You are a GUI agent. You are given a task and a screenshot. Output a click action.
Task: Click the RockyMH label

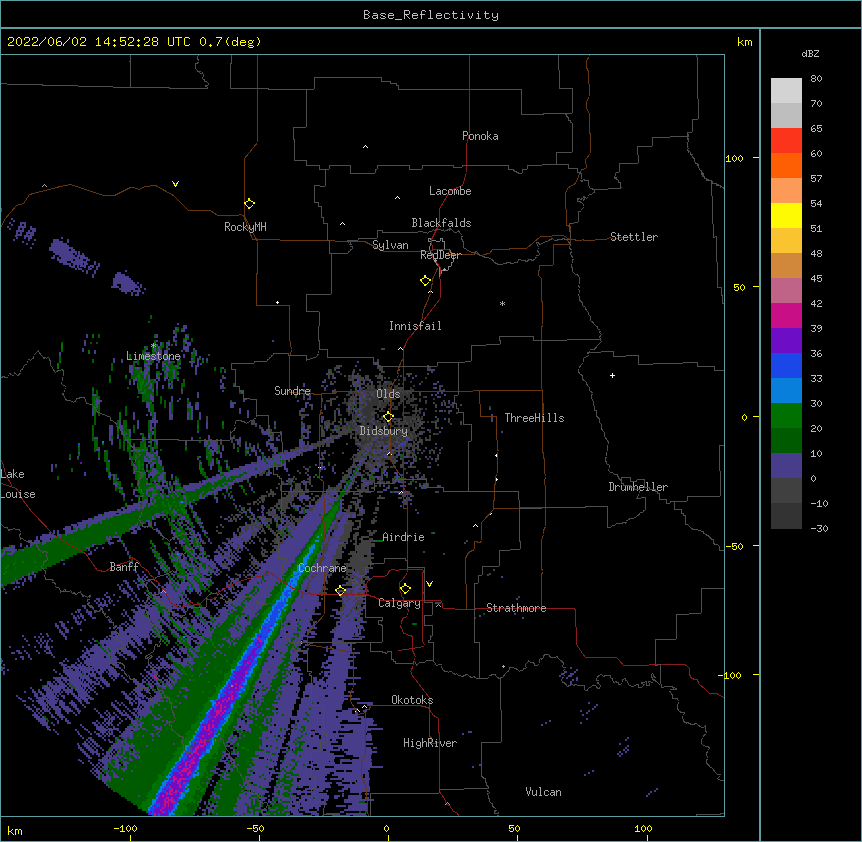pos(245,227)
